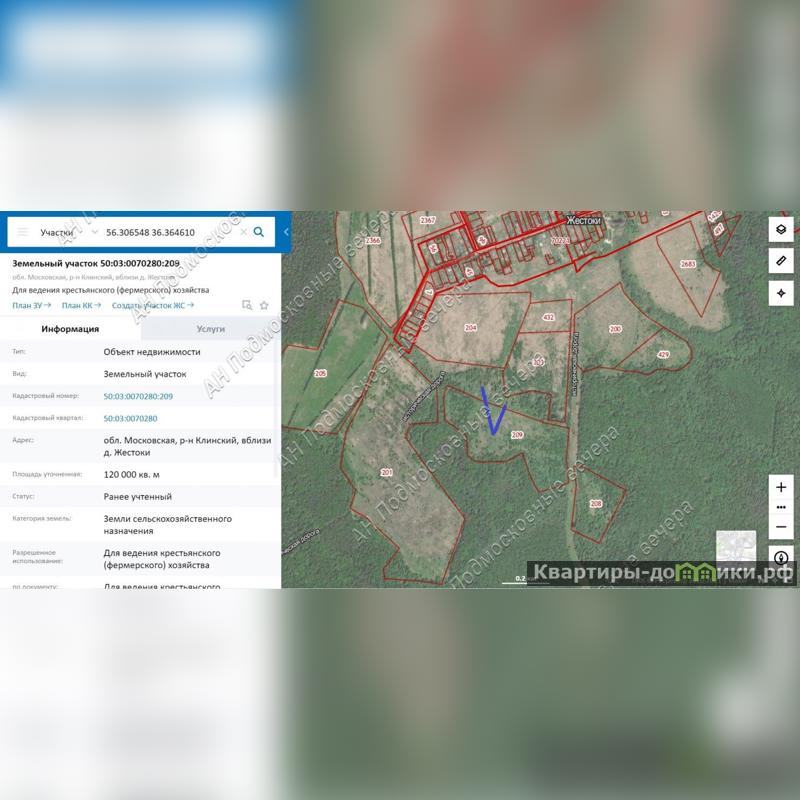Clear the search field with the X icon
Viewport: 800px width, 800px height.
pyautogui.click(x=242, y=232)
